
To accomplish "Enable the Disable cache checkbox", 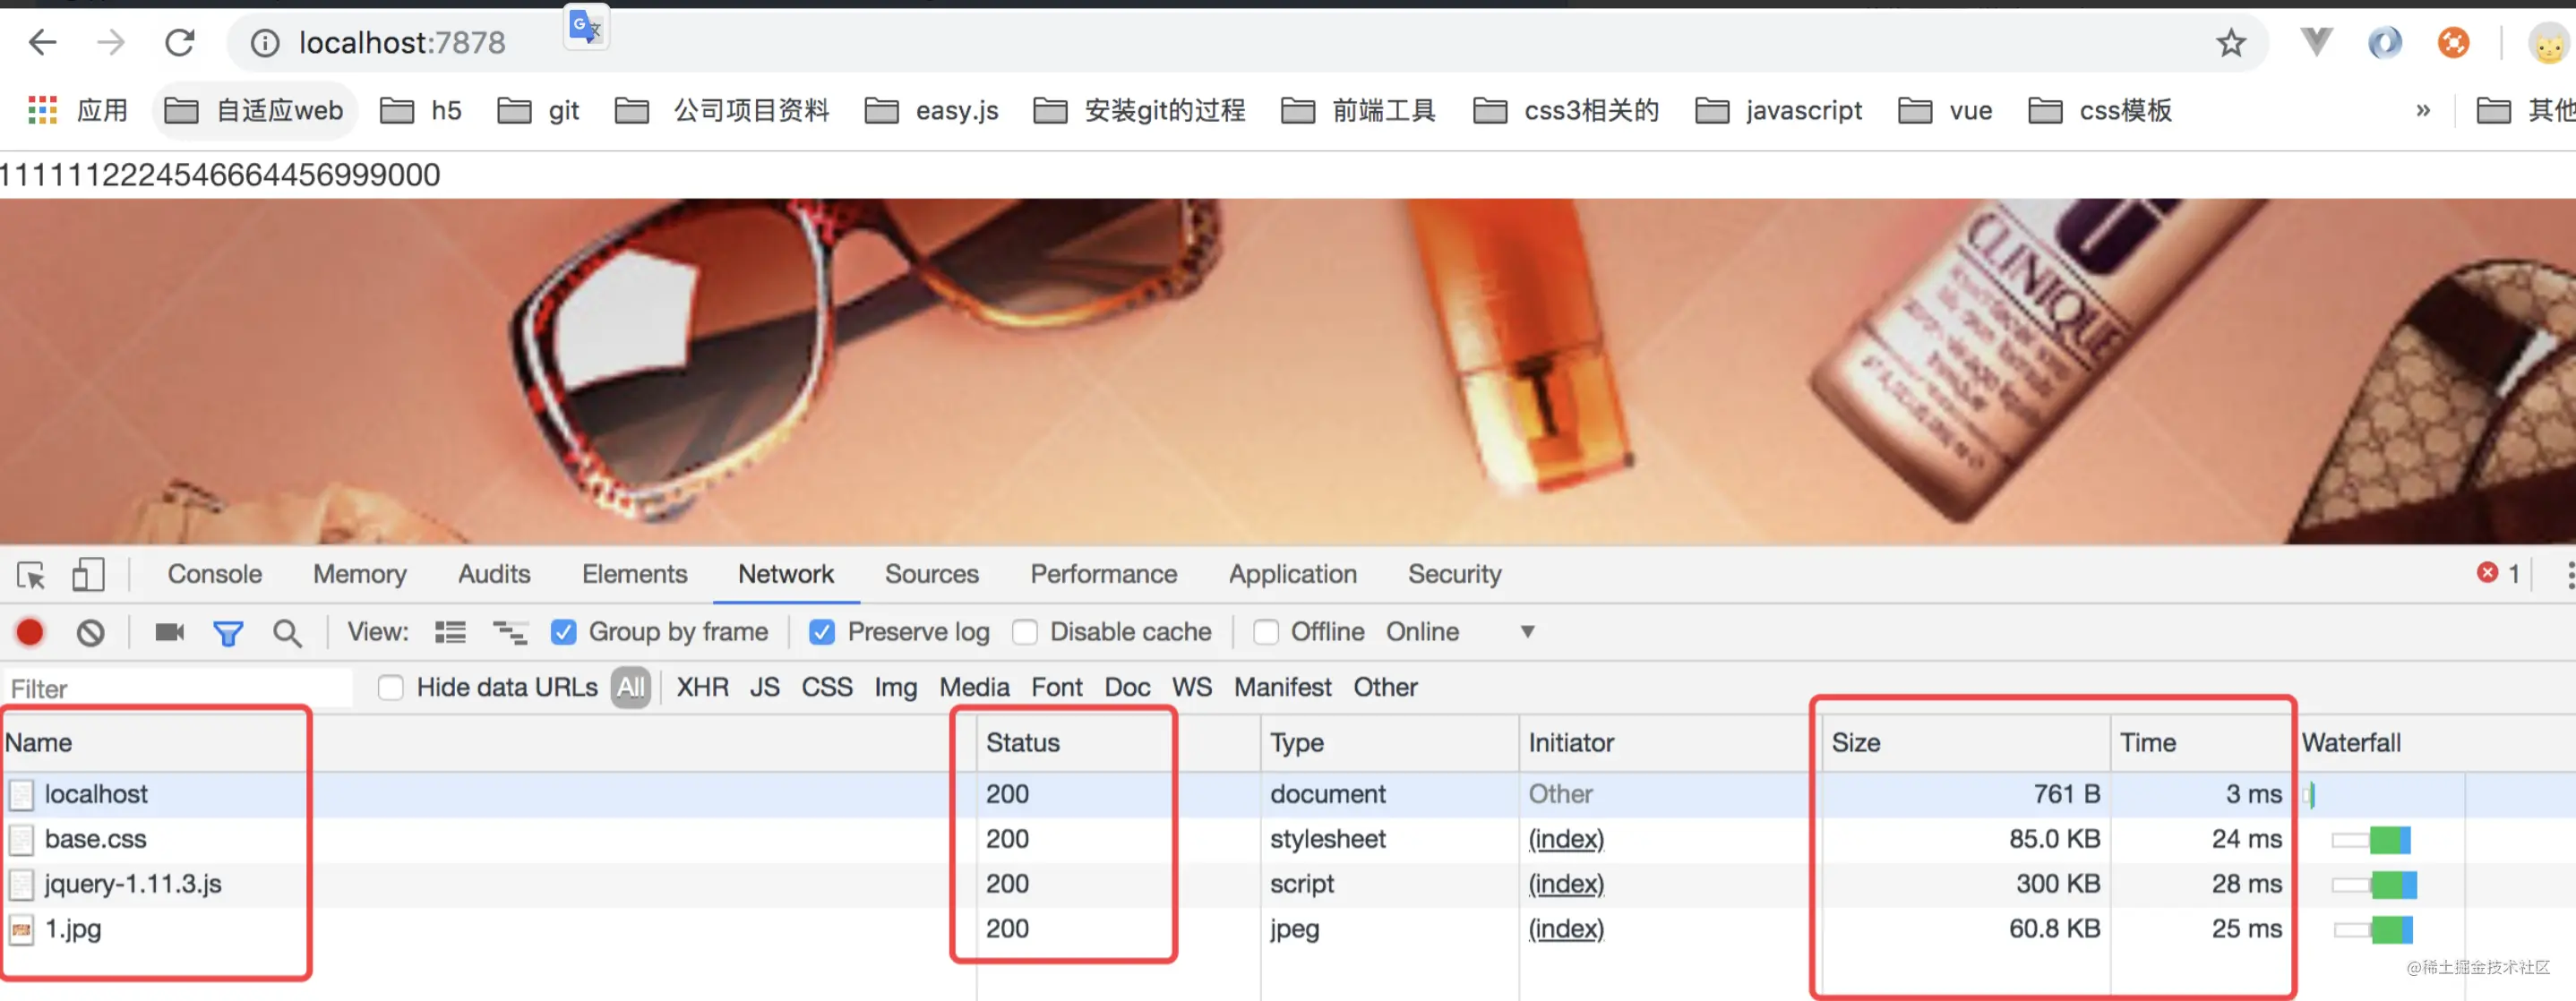I will click(x=1025, y=632).
